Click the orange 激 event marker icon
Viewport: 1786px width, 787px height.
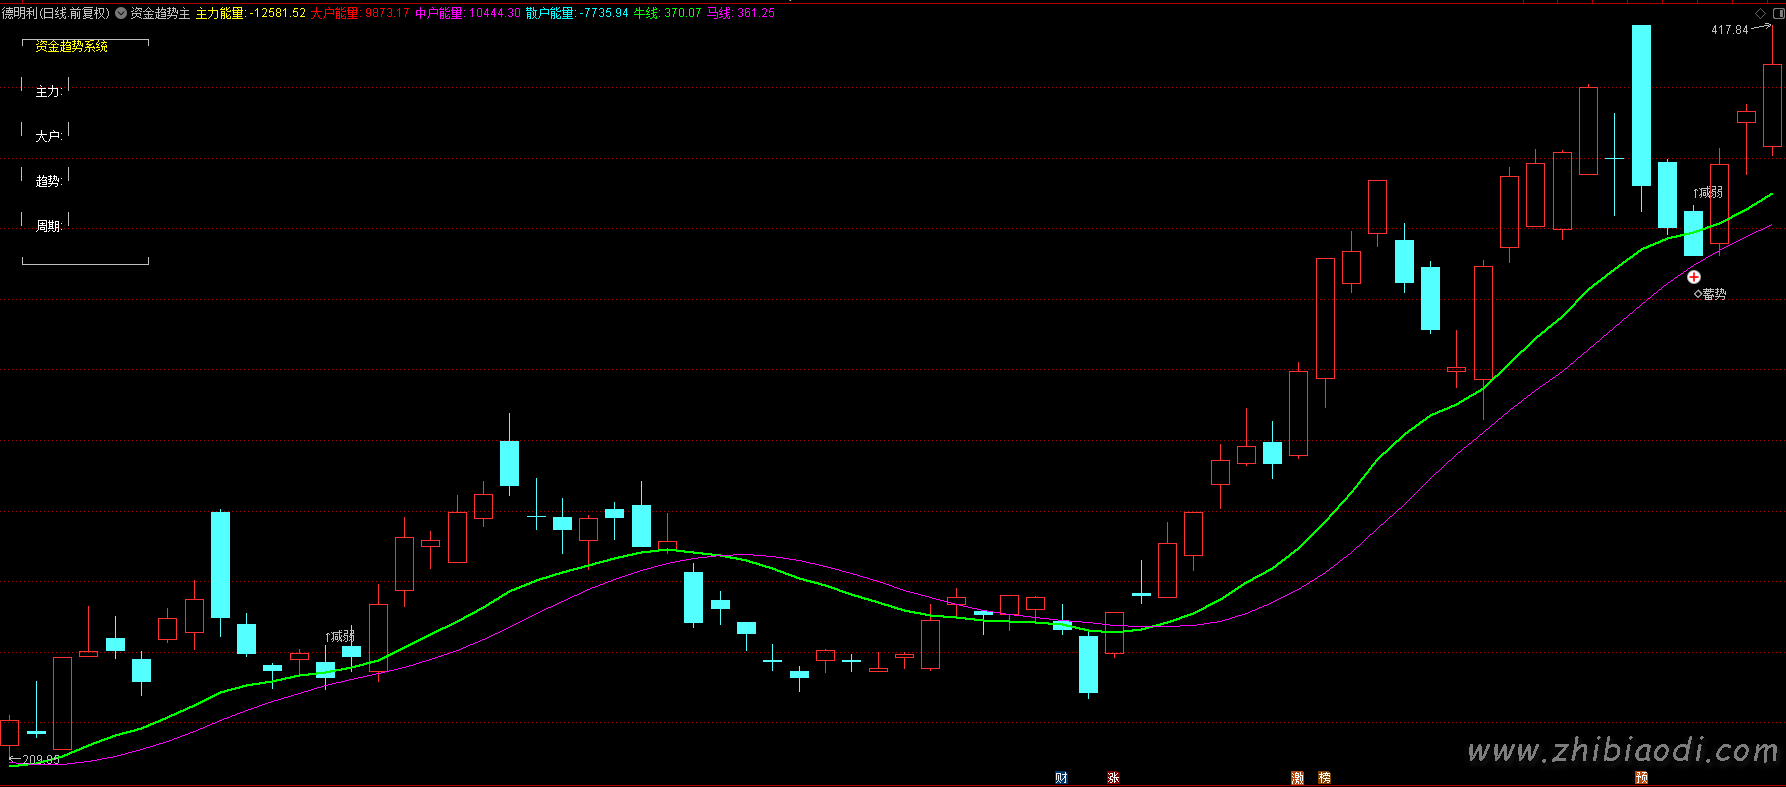tap(1298, 778)
